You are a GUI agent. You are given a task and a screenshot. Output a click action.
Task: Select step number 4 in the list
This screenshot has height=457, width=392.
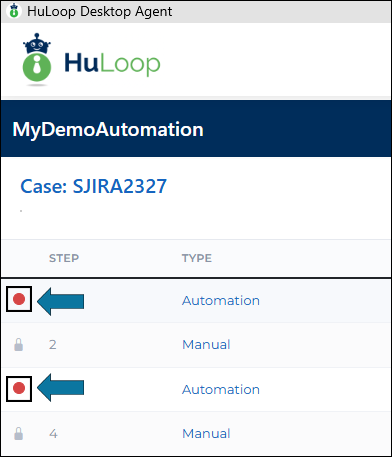(x=53, y=433)
